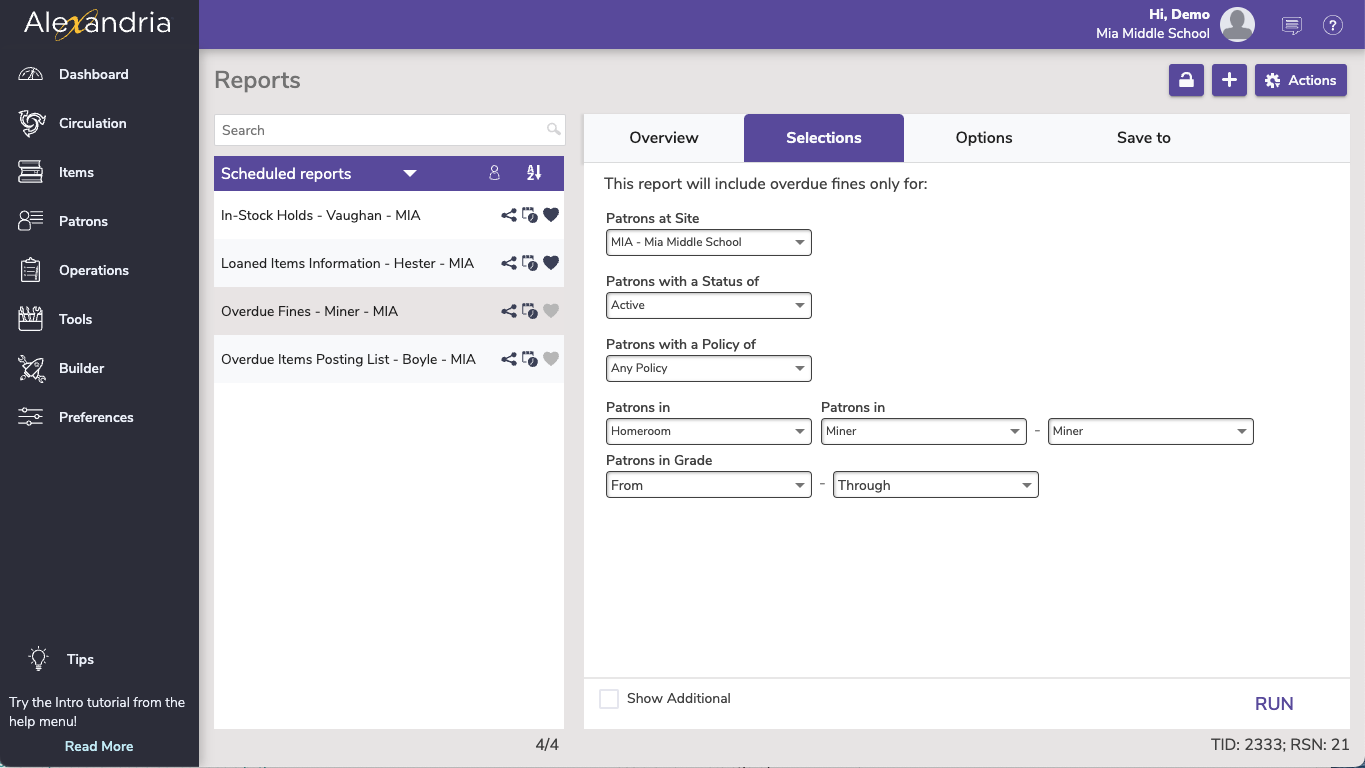Open the Save to tab

pos(1143,138)
